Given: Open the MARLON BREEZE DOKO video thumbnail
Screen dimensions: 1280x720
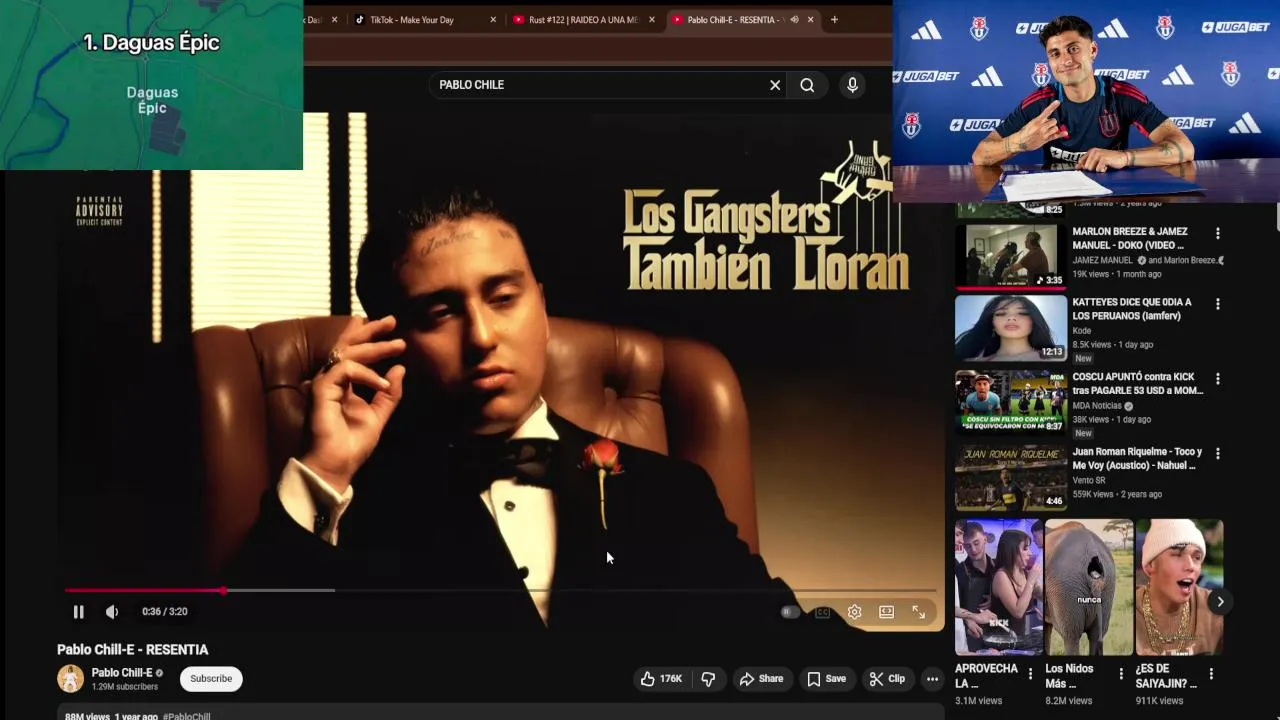Looking at the screenshot, I should pyautogui.click(x=1011, y=255).
